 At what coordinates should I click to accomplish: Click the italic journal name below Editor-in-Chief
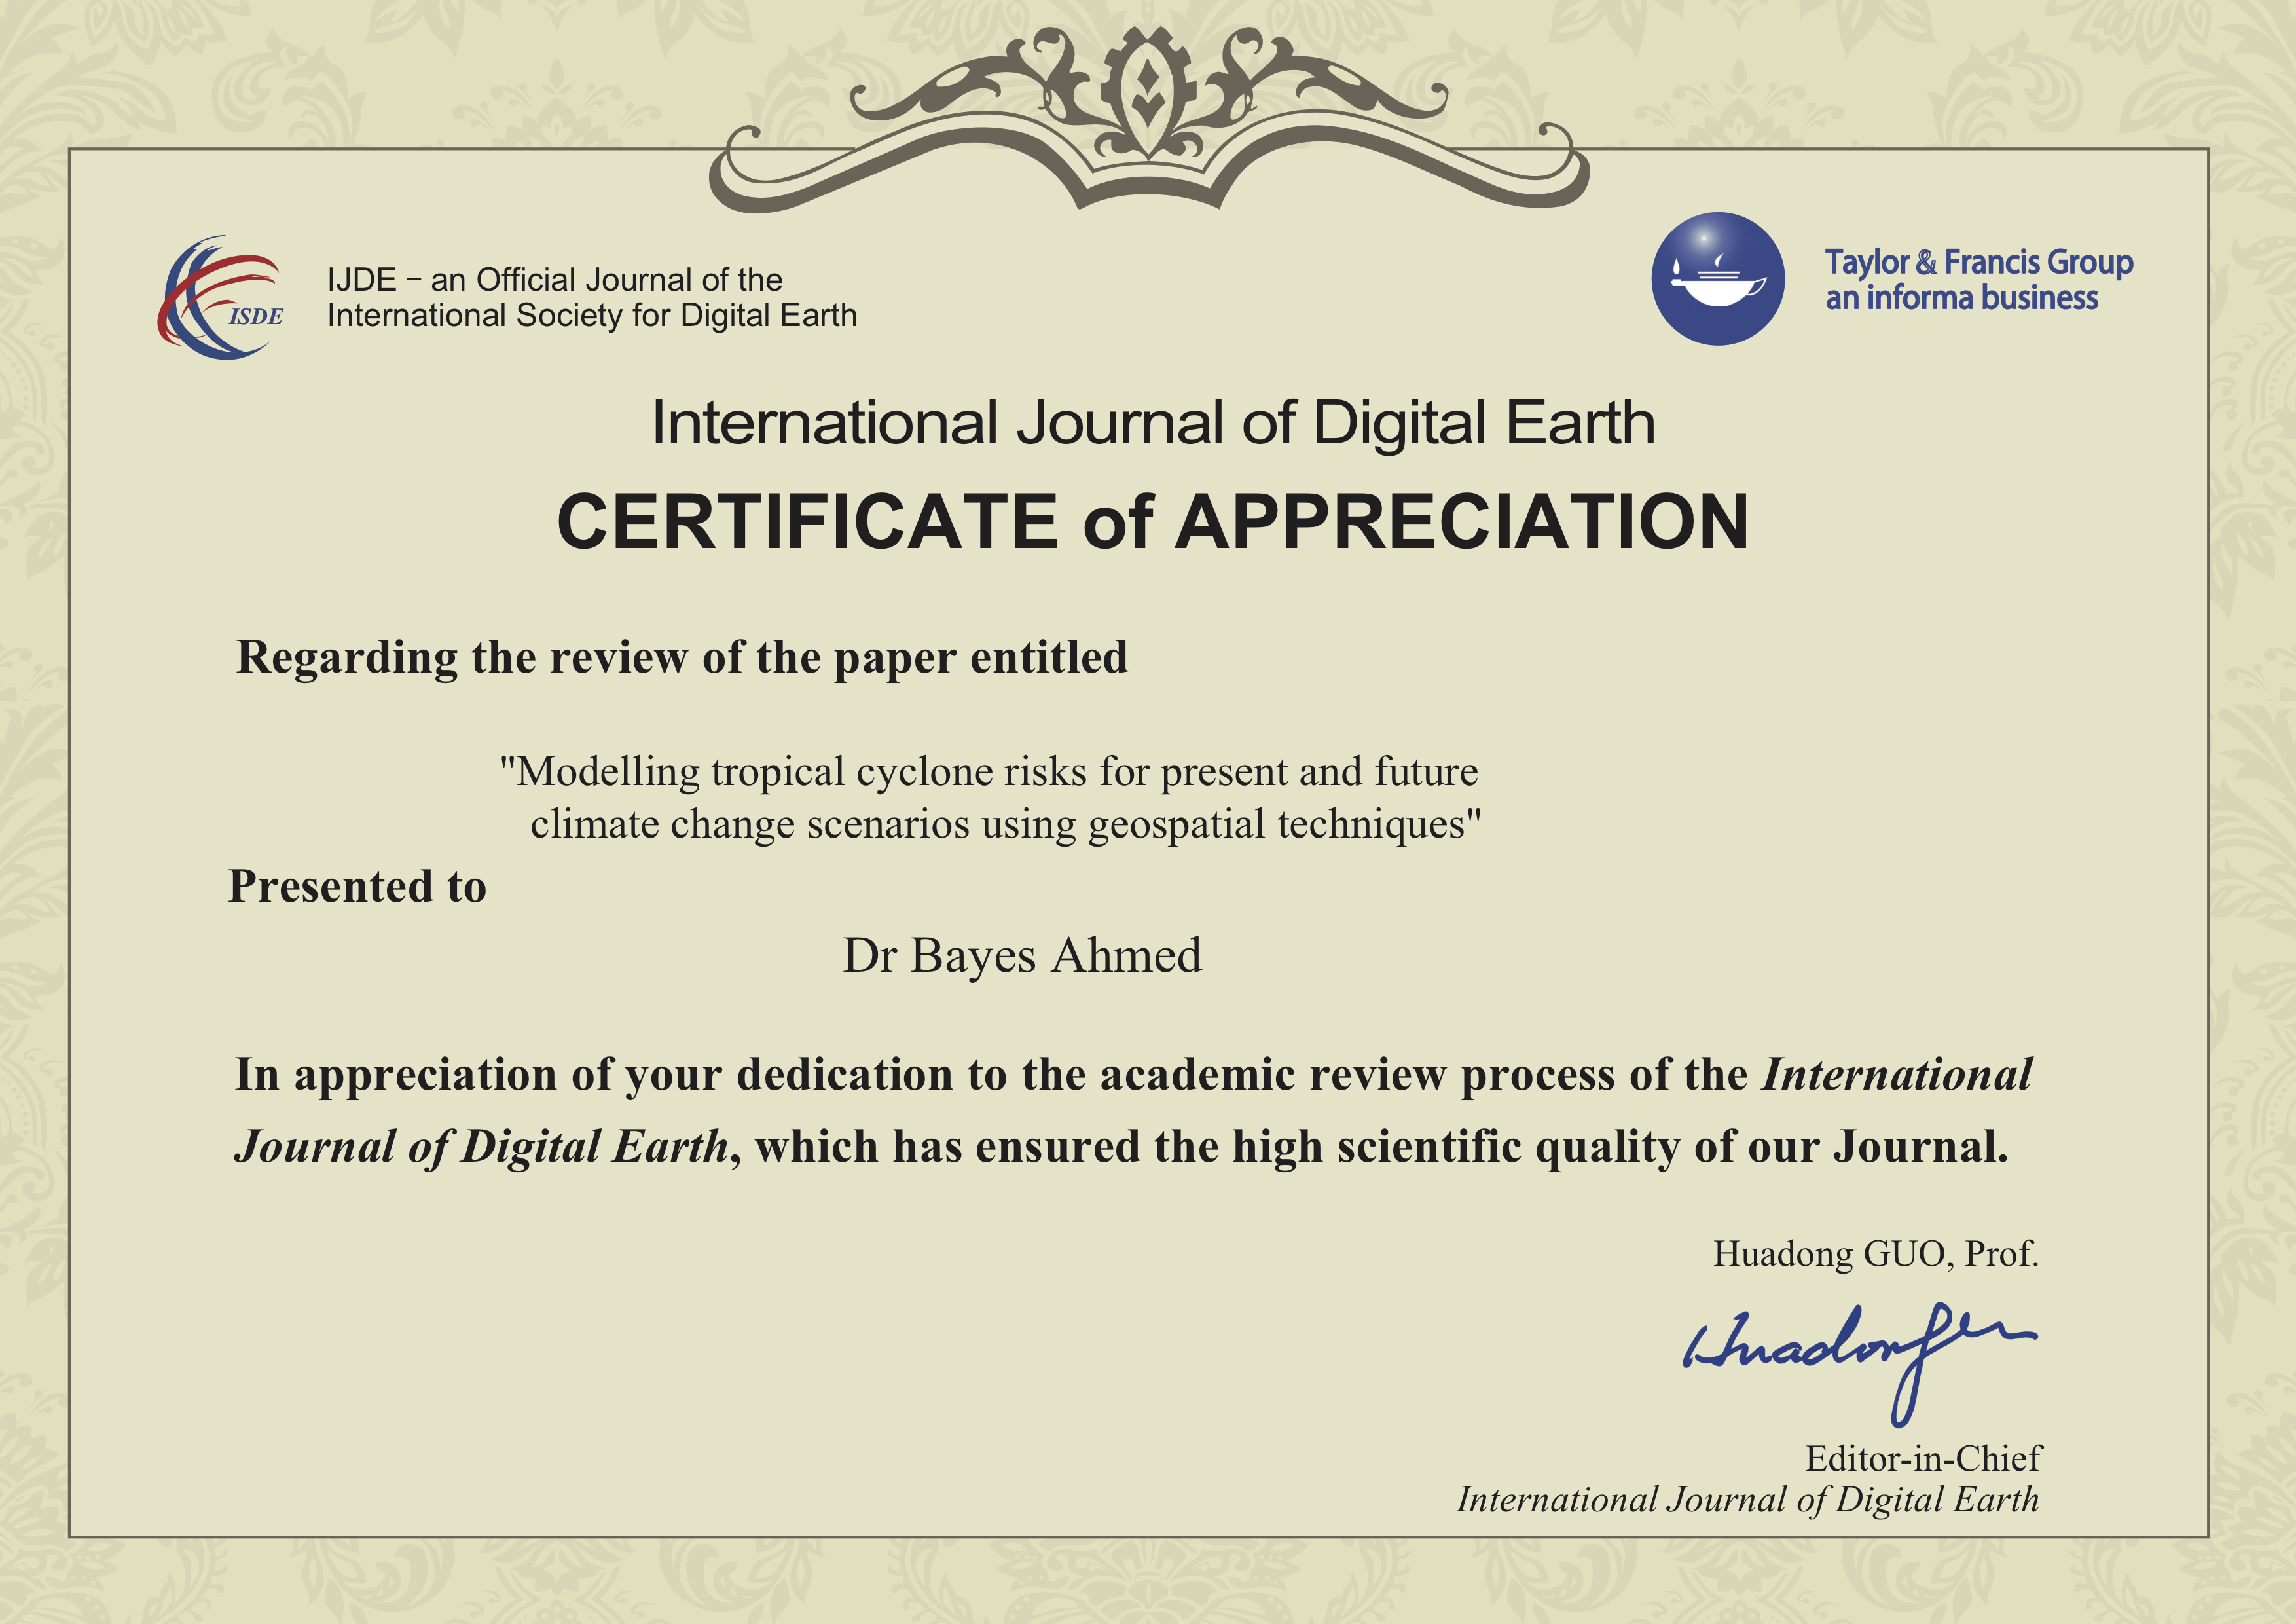point(1747,1501)
